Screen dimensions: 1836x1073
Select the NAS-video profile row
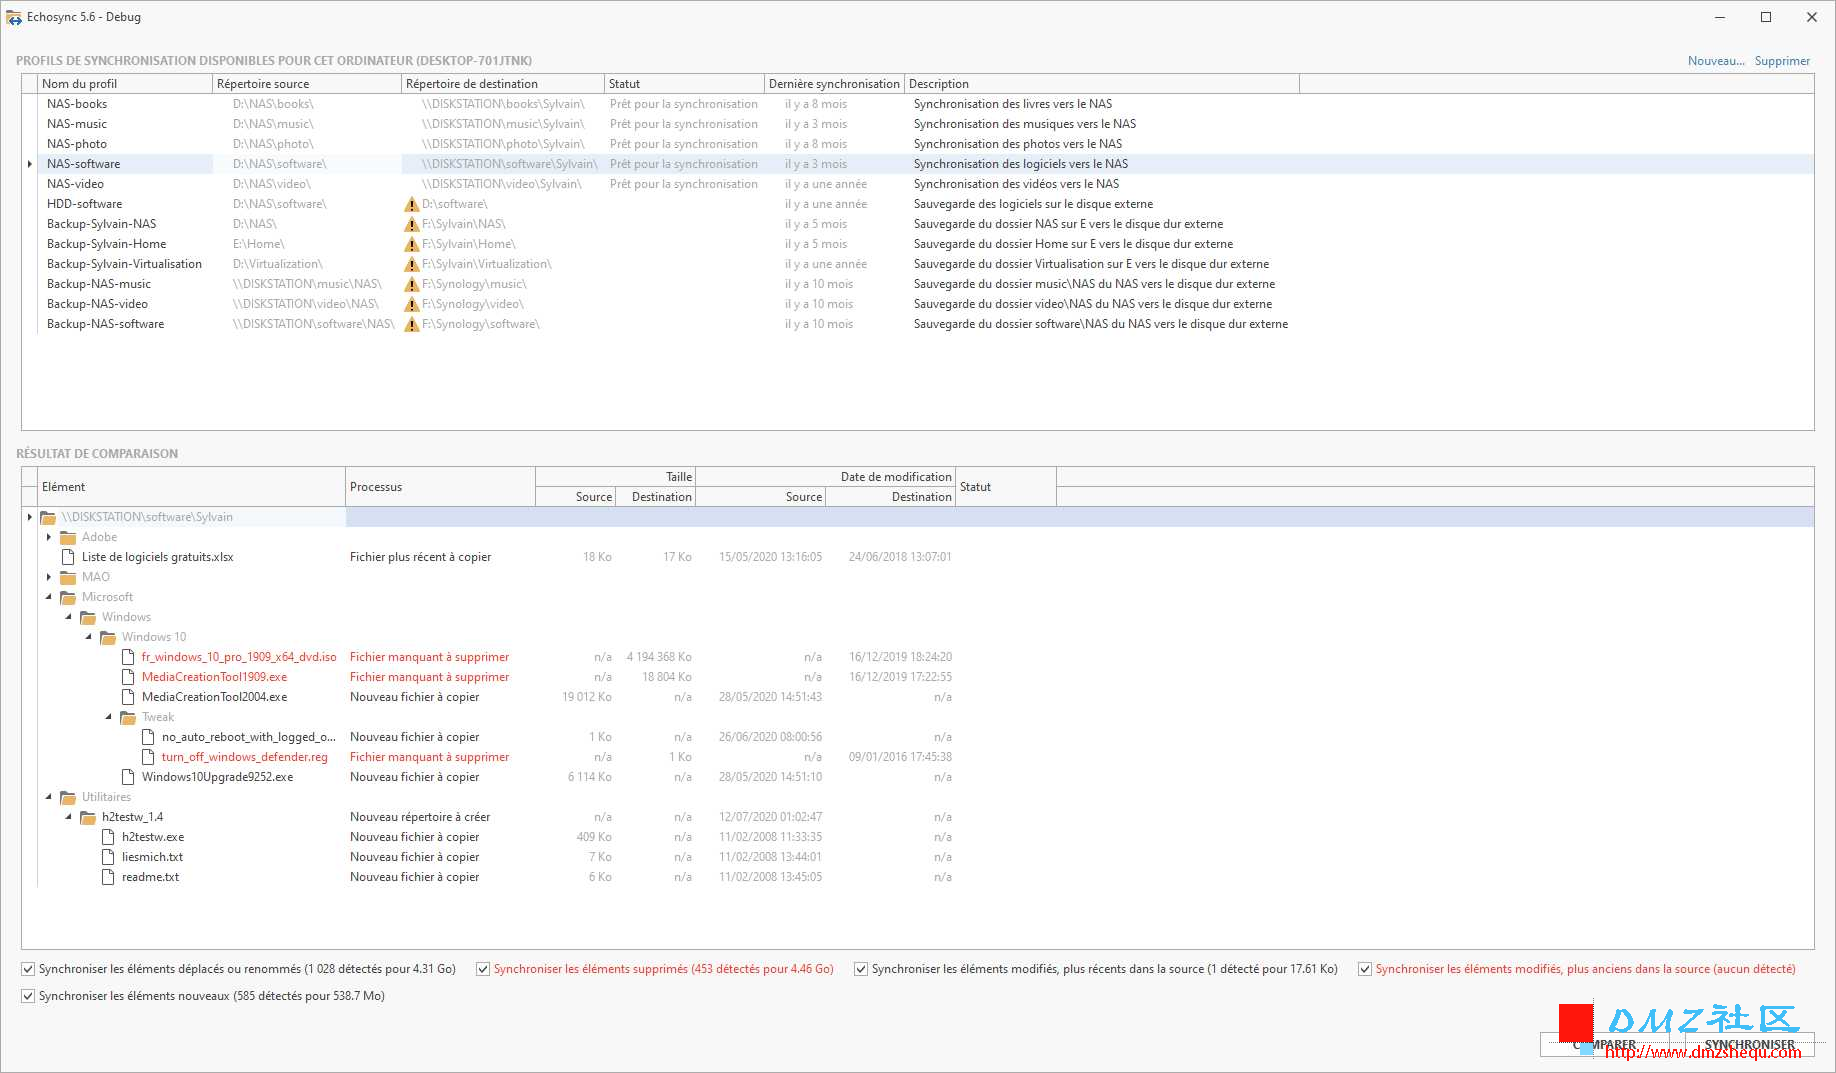pyautogui.click(x=918, y=184)
